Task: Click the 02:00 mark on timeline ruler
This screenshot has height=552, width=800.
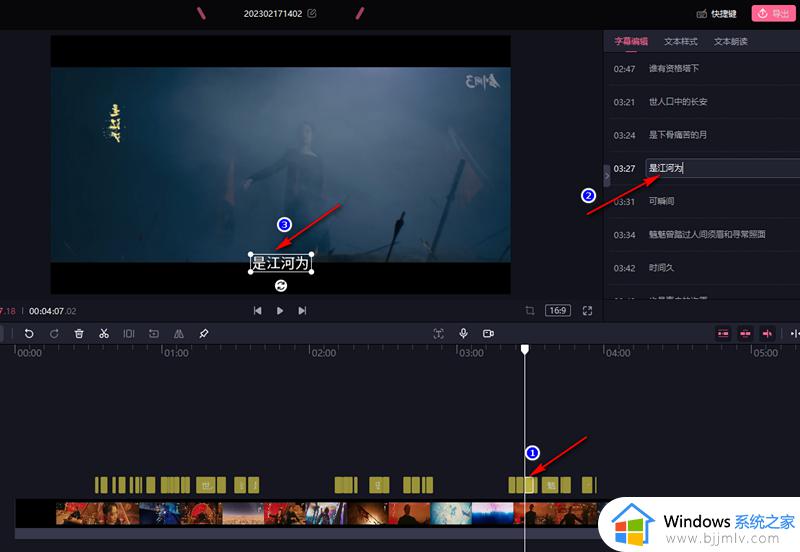Action: 323,353
